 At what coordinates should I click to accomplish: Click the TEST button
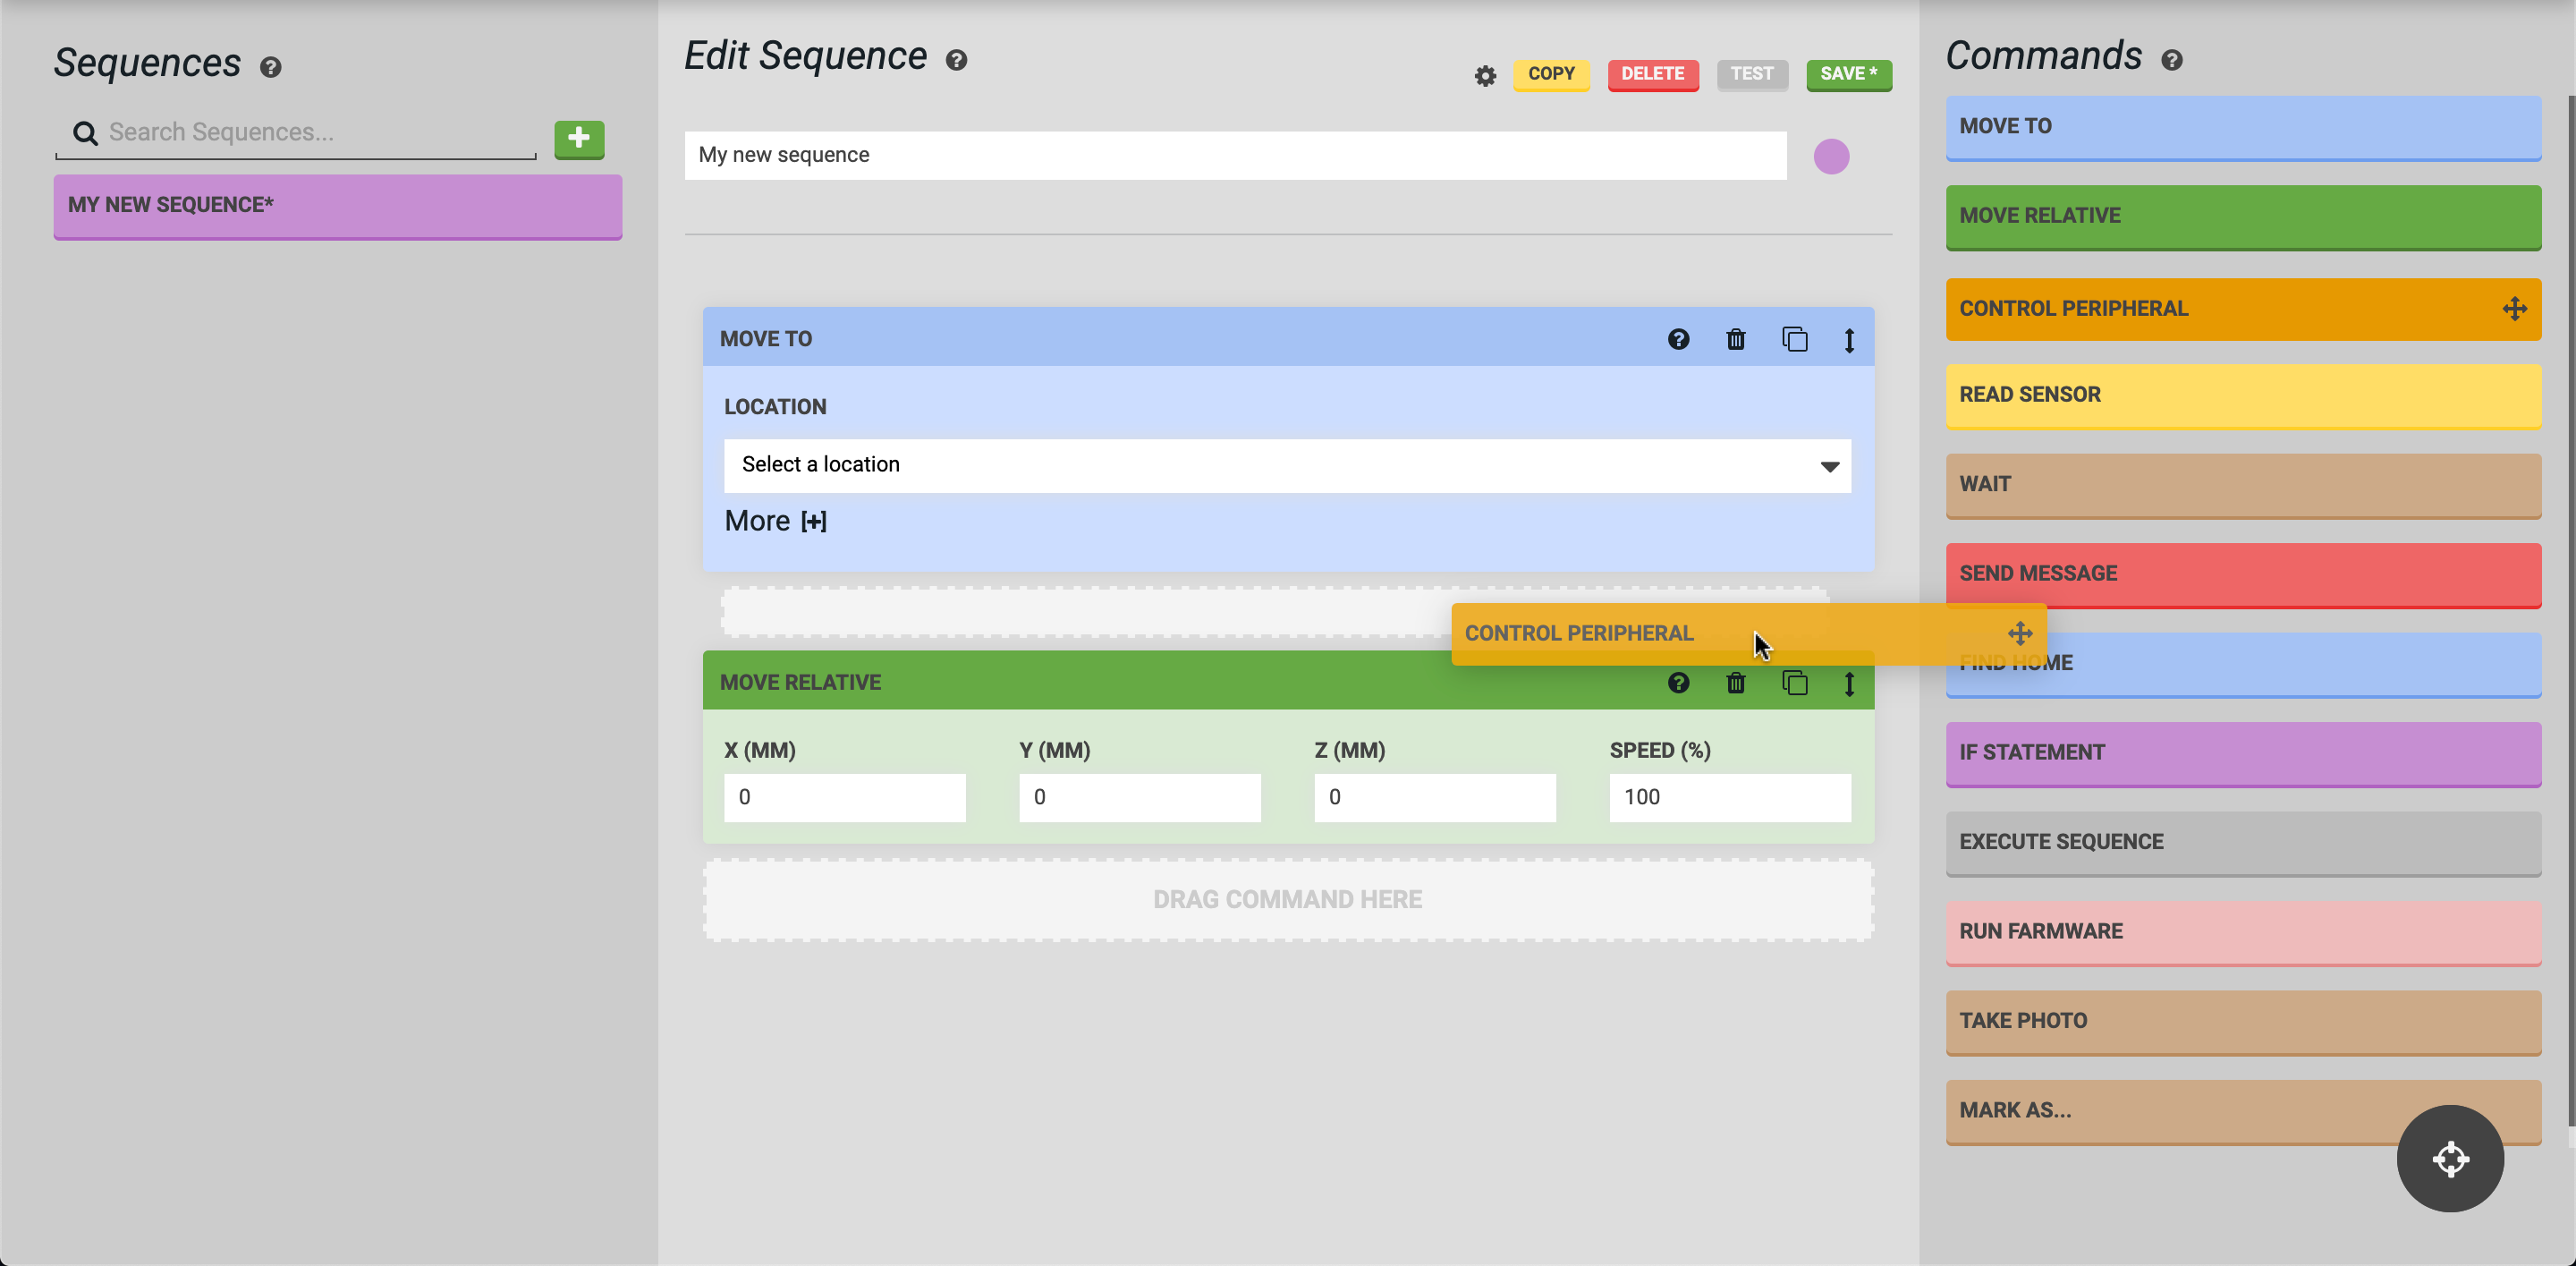click(x=1752, y=74)
